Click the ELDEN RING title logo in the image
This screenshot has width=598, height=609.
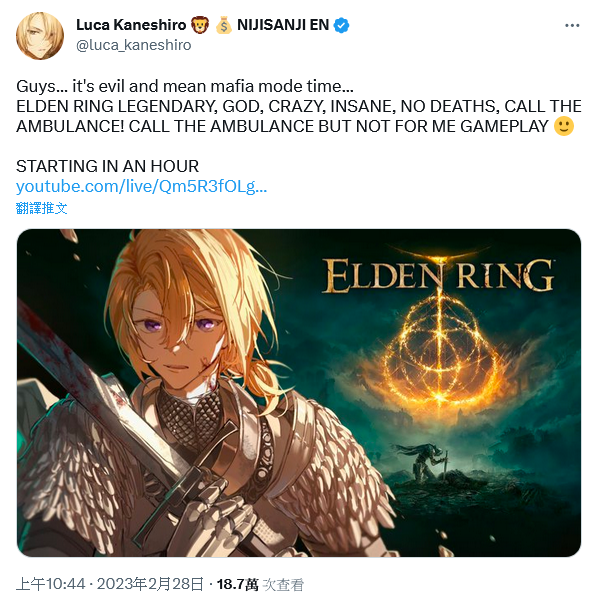coord(438,276)
